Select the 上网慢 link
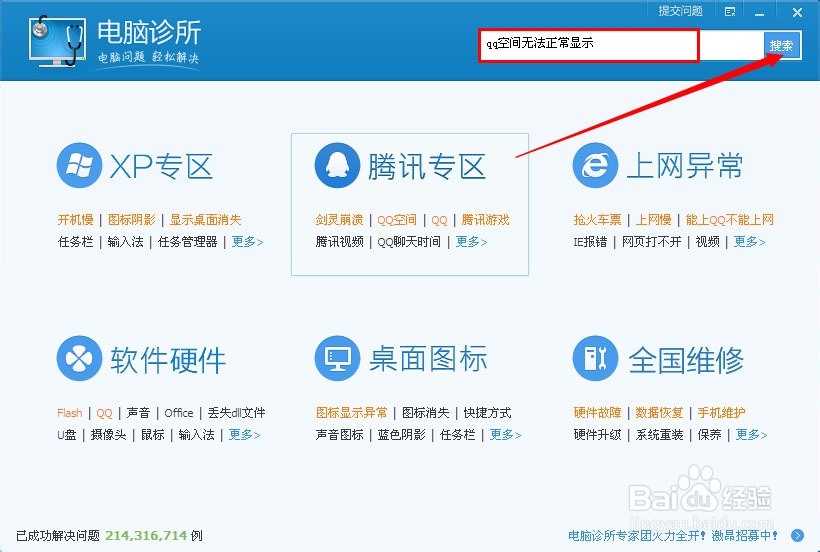This screenshot has height=552, width=820. click(653, 220)
